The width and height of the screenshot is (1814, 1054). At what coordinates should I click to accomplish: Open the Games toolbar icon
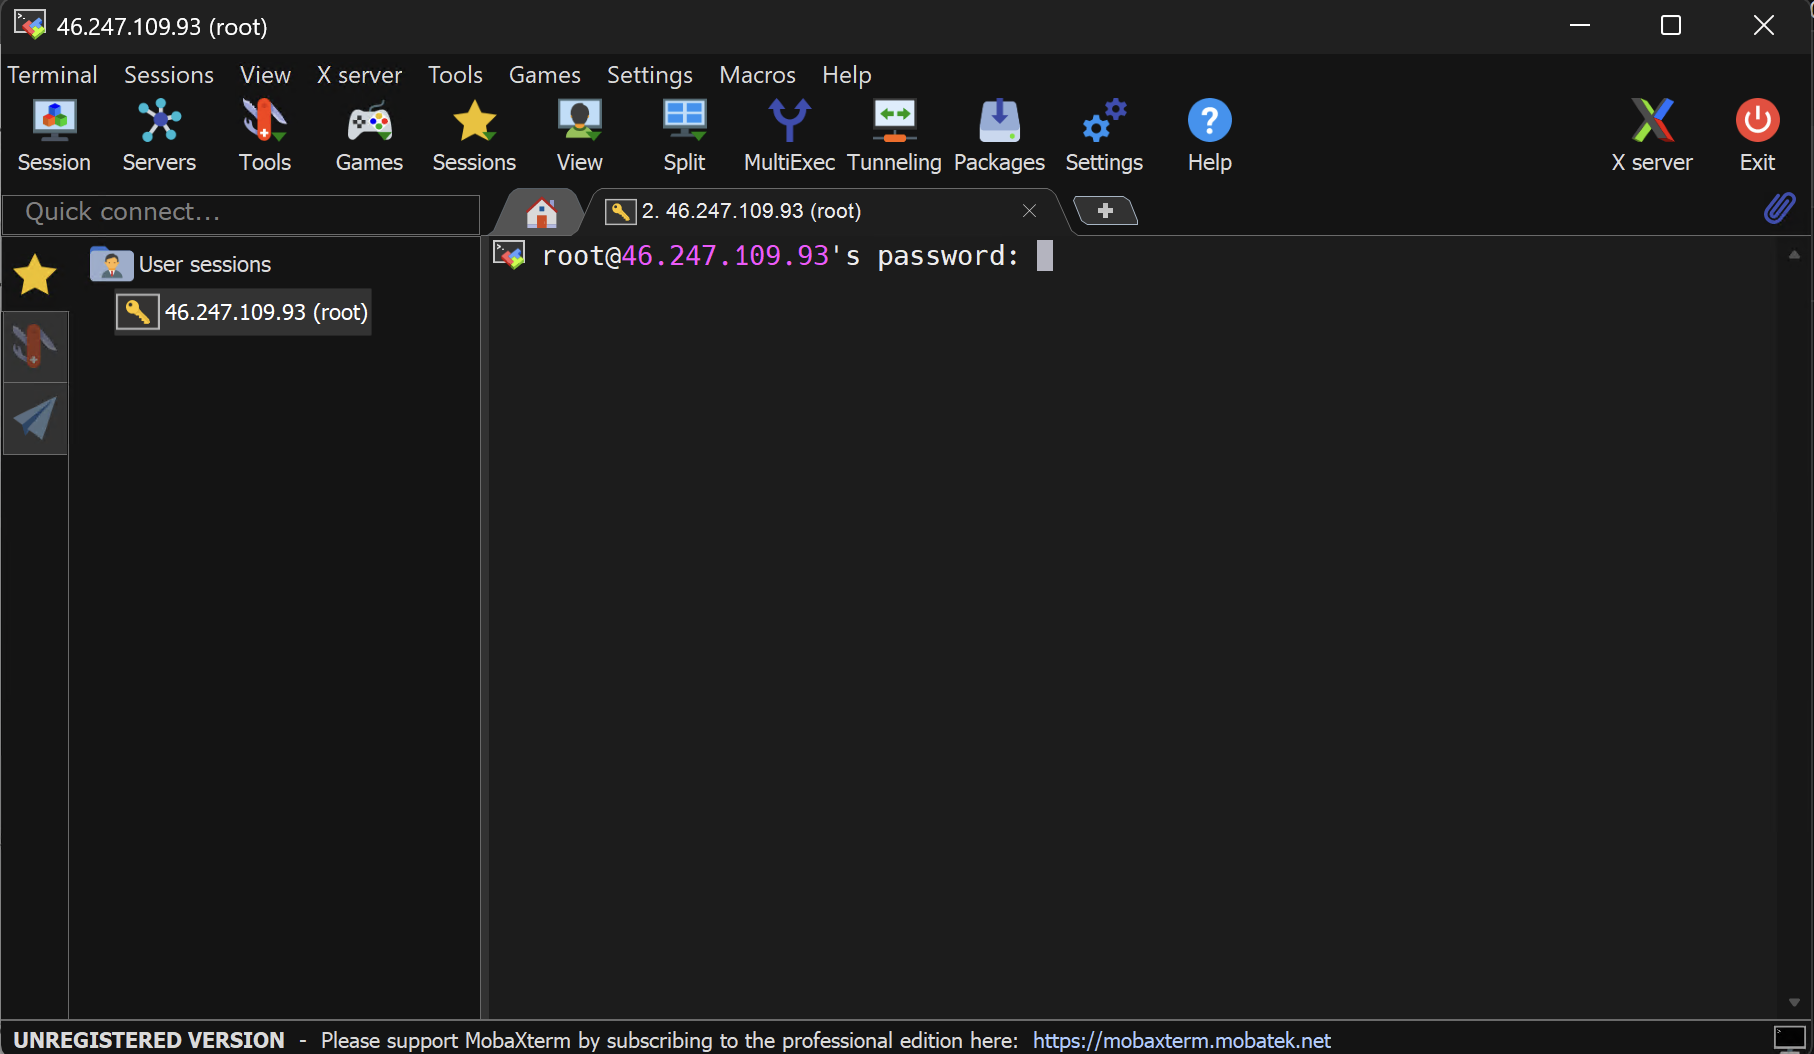point(369,136)
